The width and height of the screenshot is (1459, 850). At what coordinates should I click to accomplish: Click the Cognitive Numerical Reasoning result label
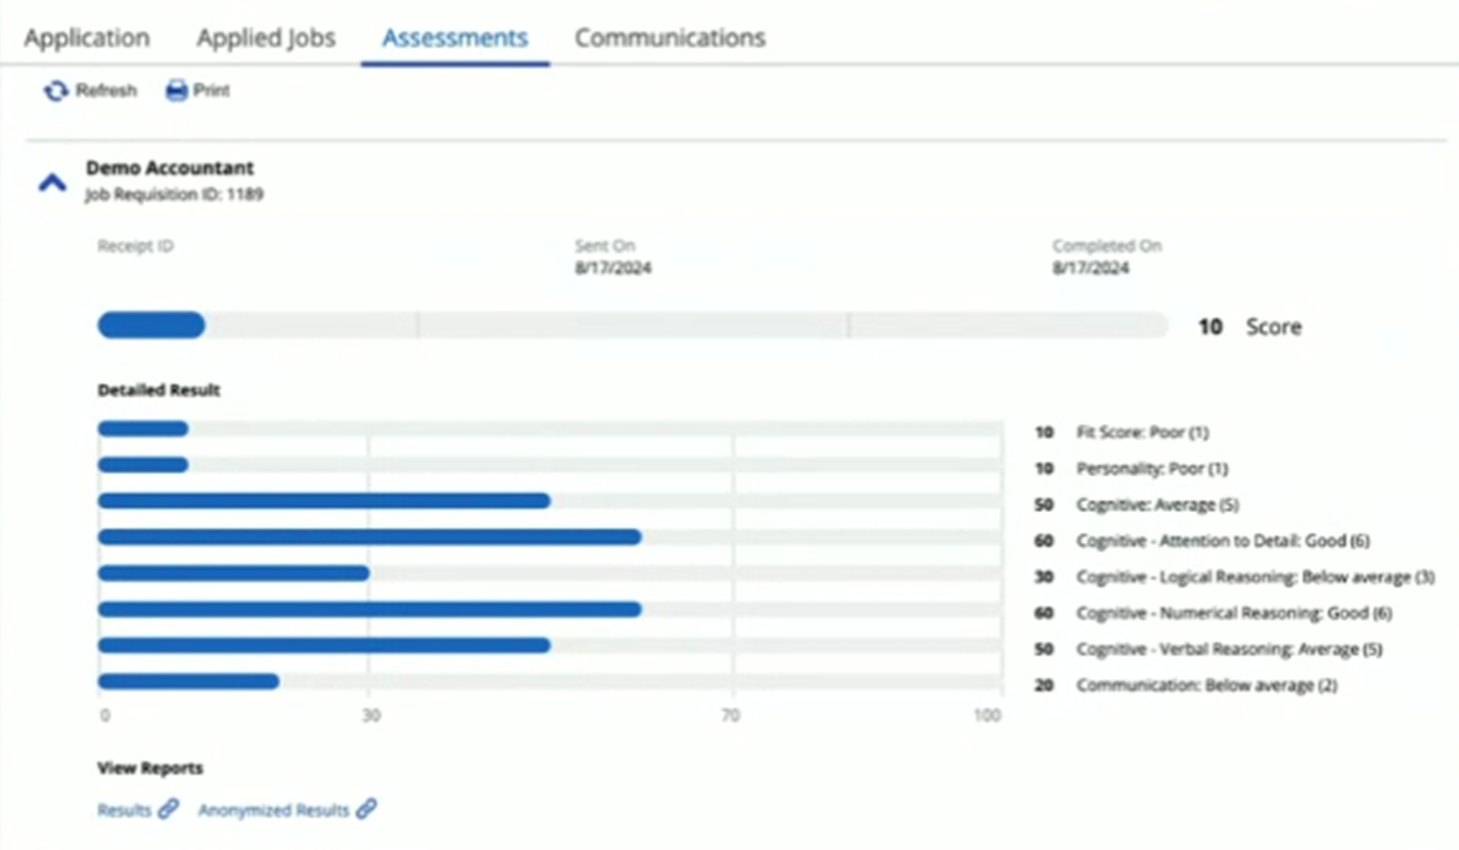pos(1233,613)
